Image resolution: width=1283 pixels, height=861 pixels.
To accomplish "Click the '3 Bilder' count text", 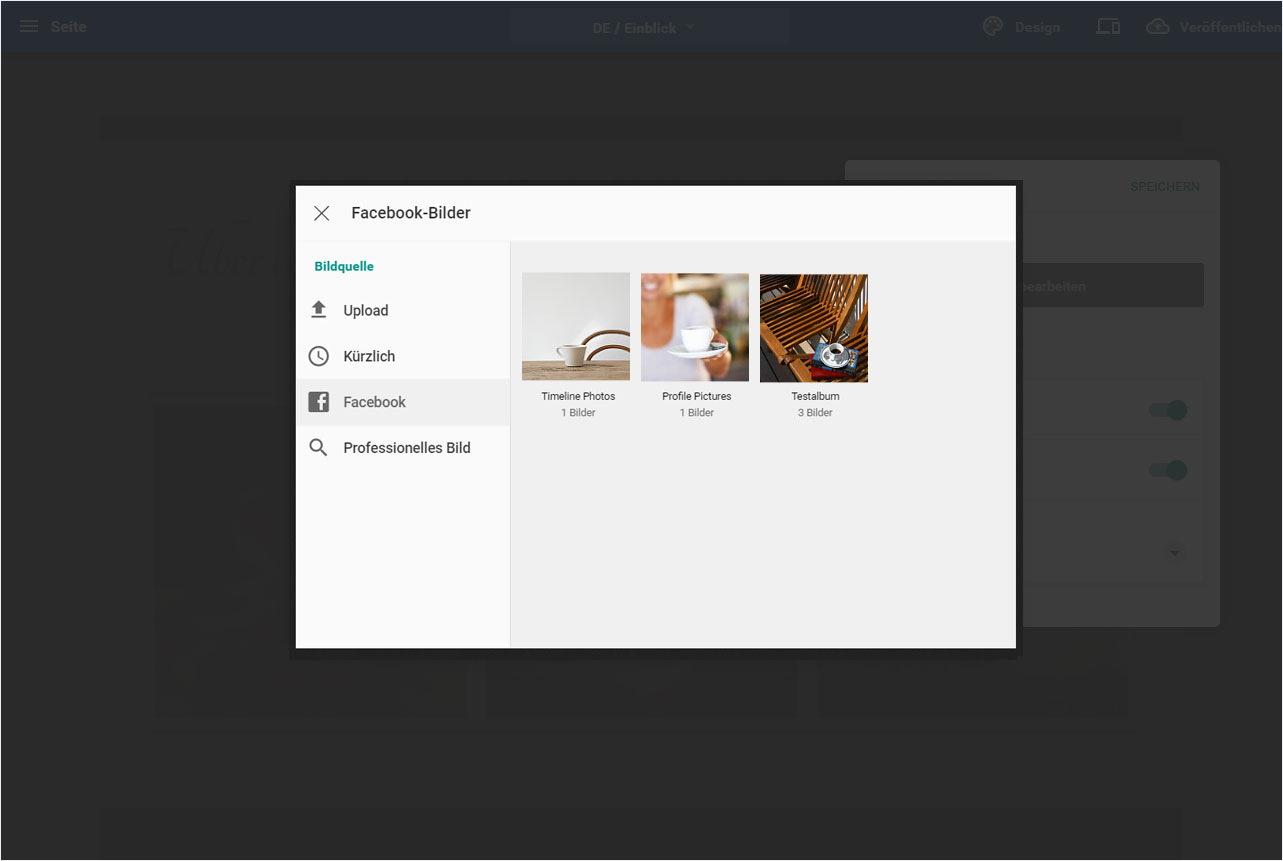I will click(815, 412).
